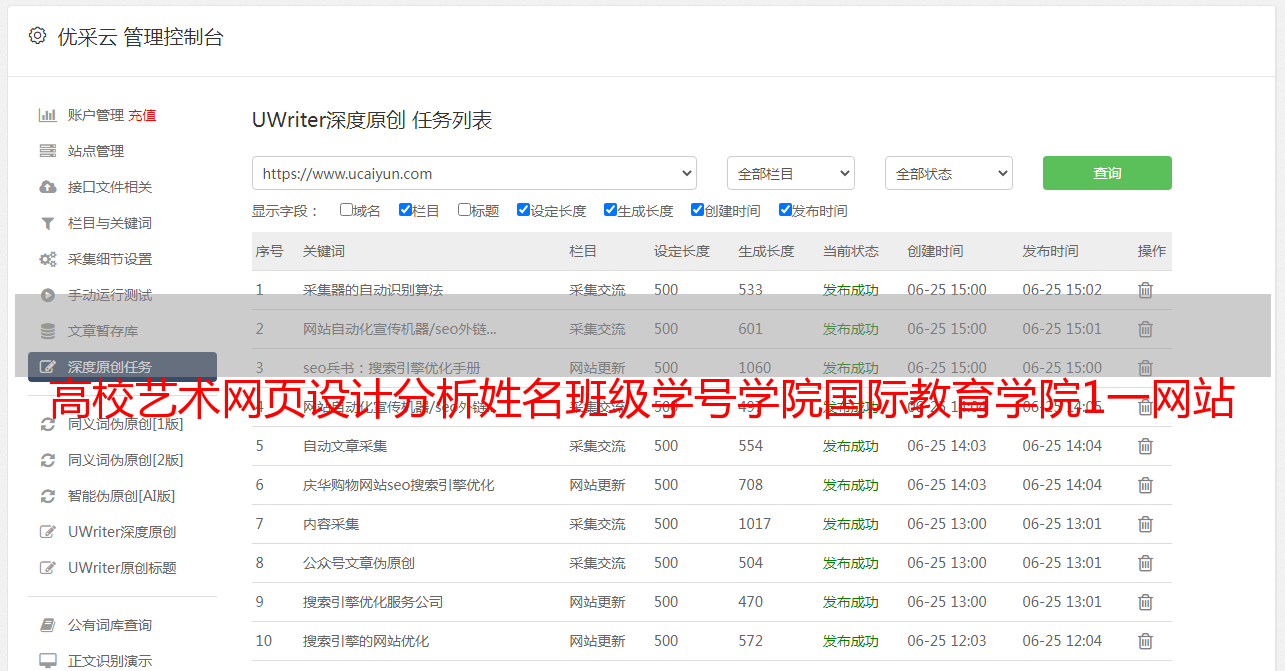
Task: Click the gears icon for 采集细节设置
Action: coord(47,259)
